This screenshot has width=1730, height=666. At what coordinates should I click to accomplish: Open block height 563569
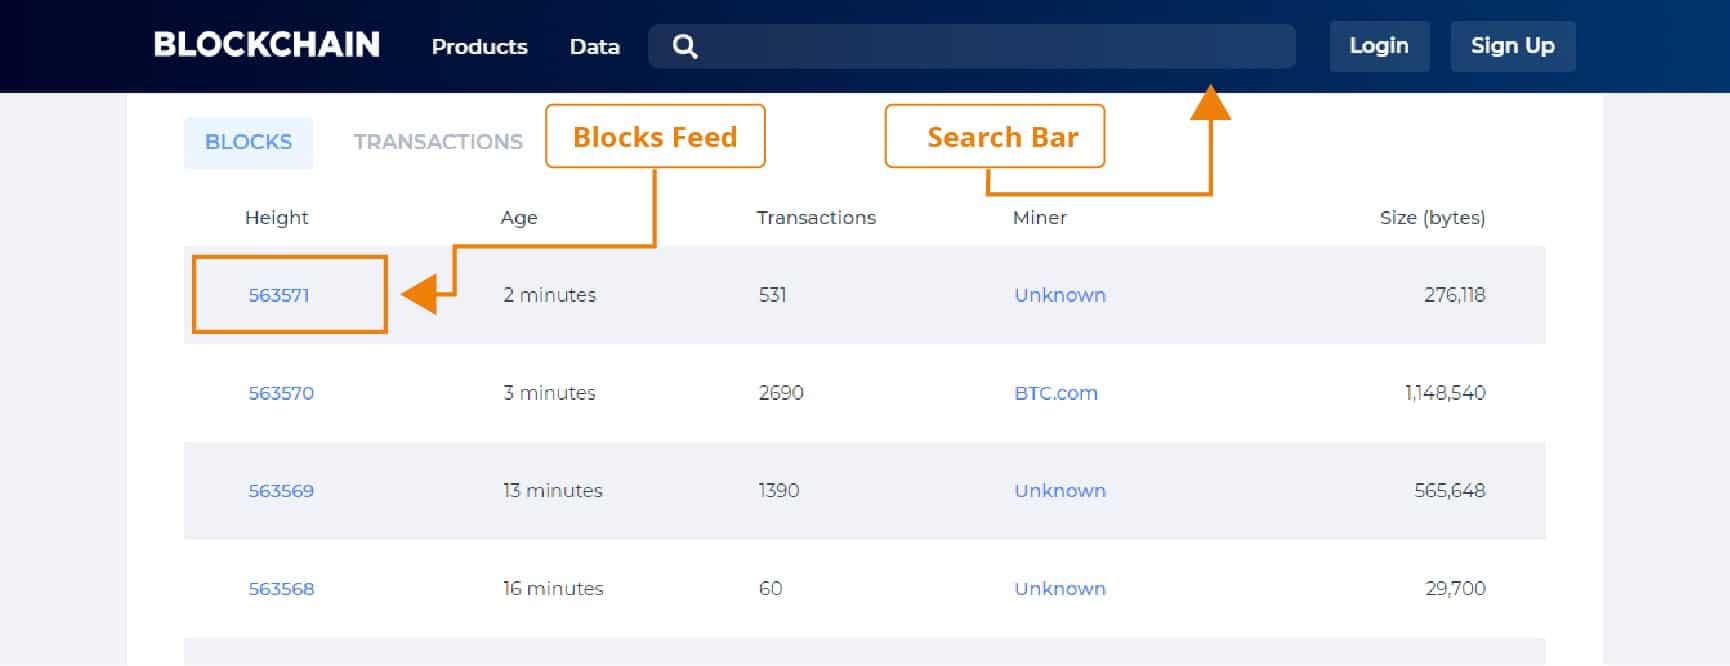click(x=281, y=491)
